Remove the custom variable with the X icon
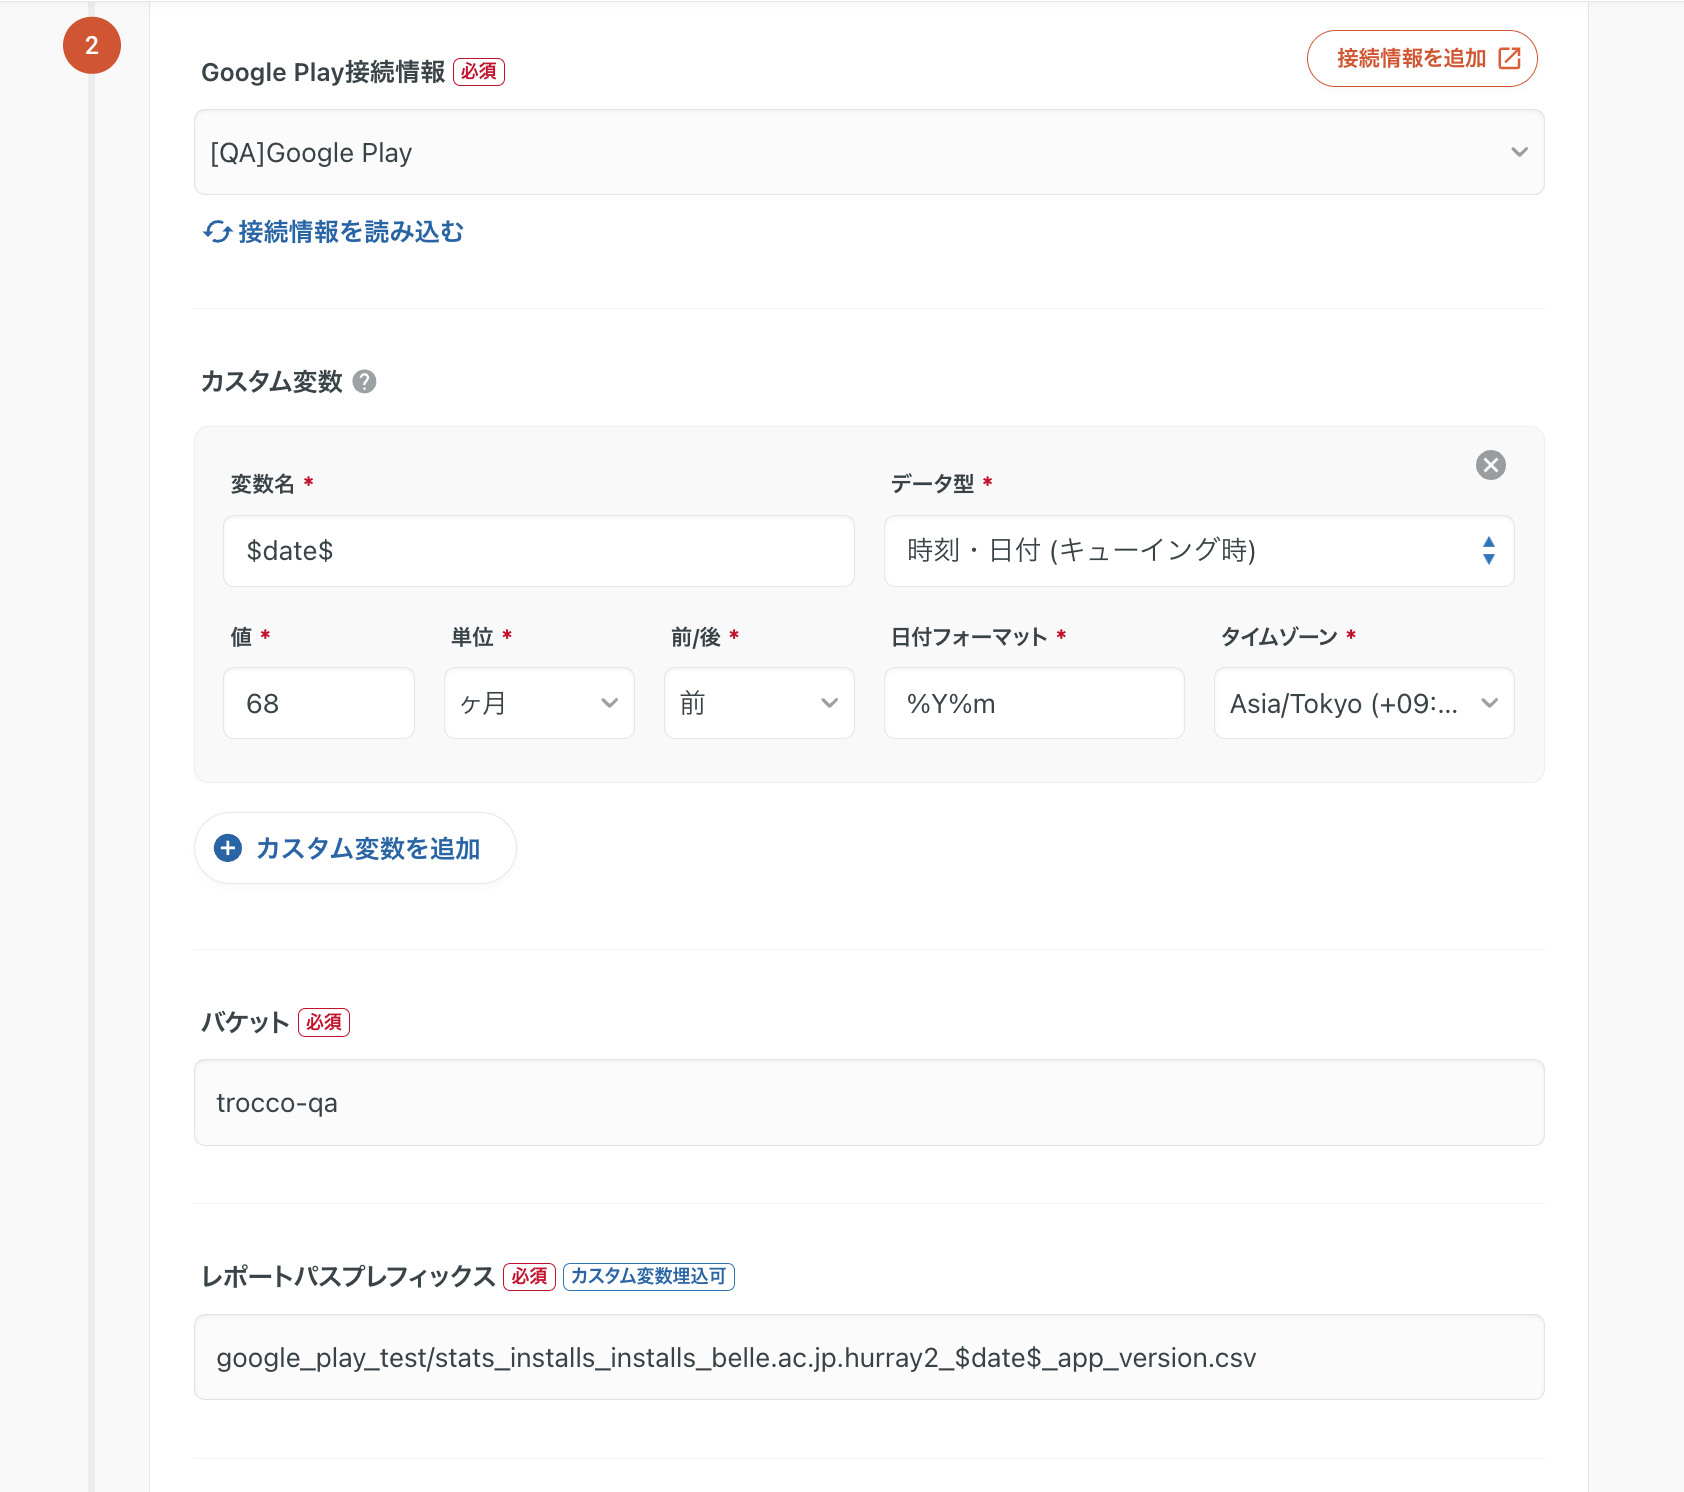The height and width of the screenshot is (1492, 1684). (x=1490, y=465)
